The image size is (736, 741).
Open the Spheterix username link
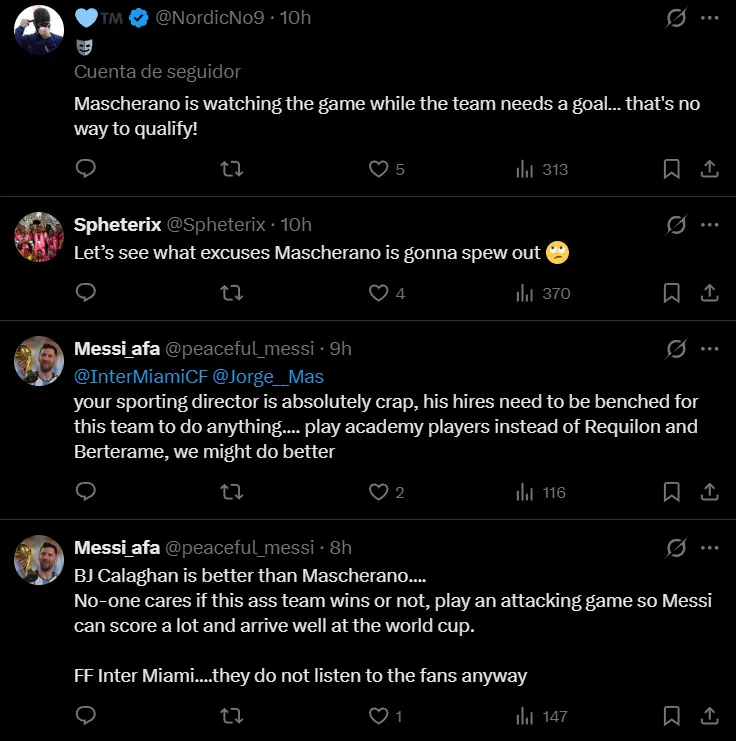(x=117, y=224)
